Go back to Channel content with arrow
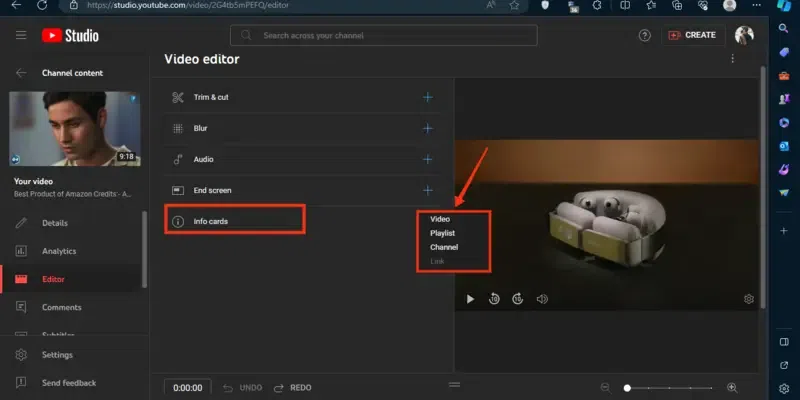This screenshot has width=800, height=400. pyautogui.click(x=21, y=73)
